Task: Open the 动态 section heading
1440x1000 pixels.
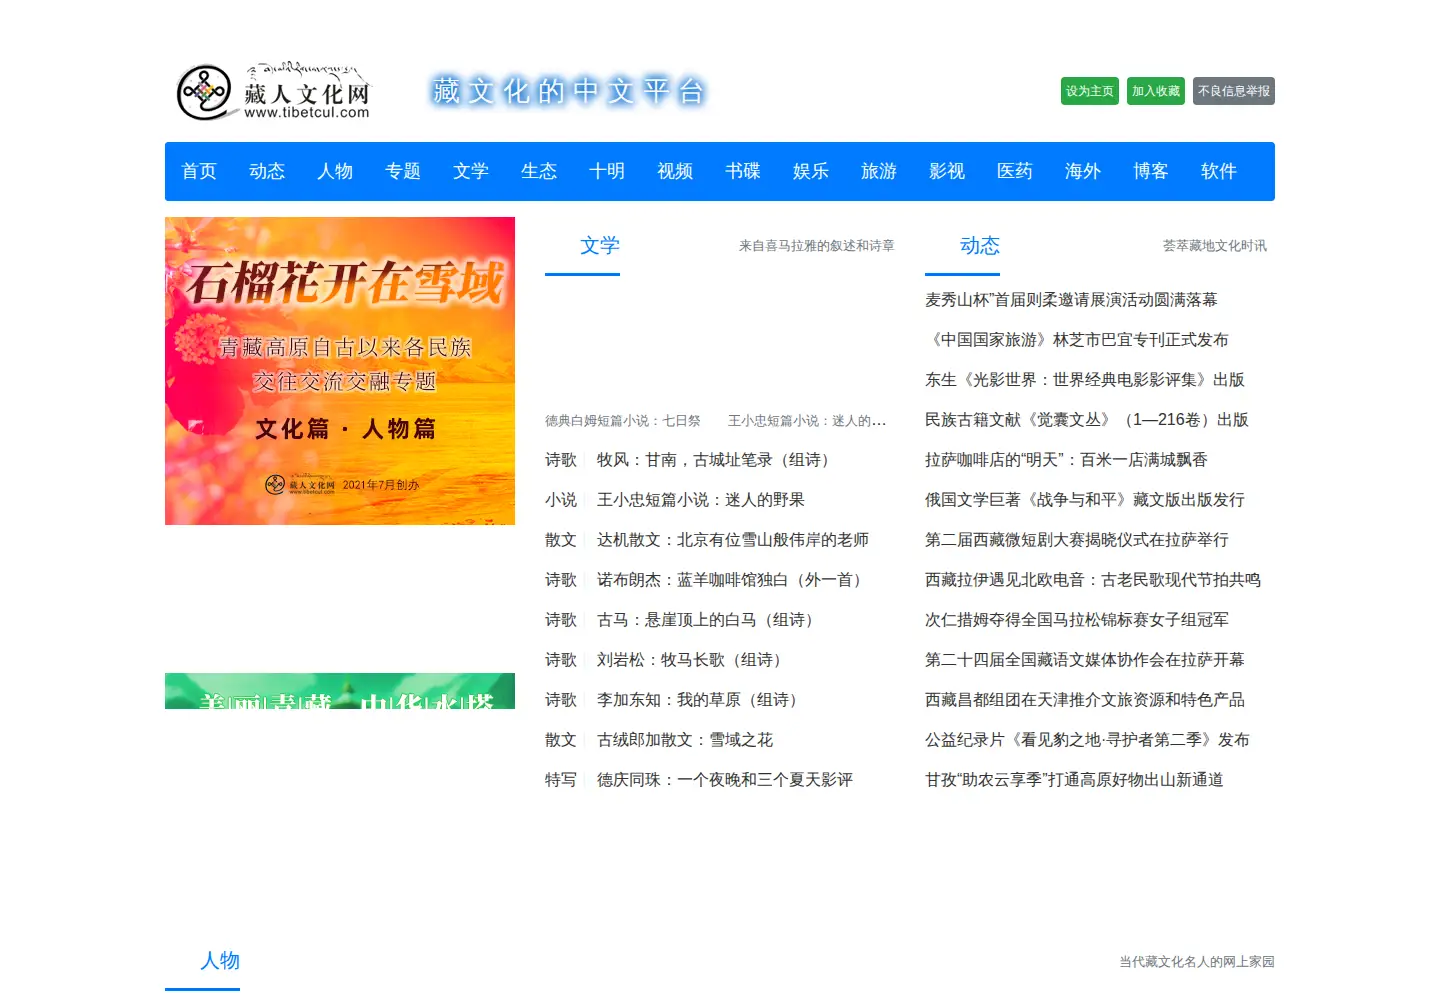Action: tap(980, 246)
